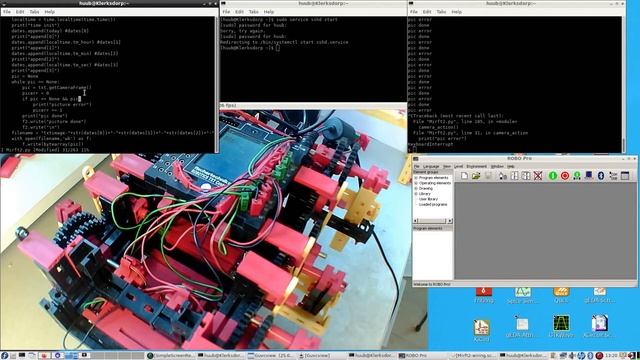This screenshot has width=640, height=360.
Task: Open View menu in ROBO Pro
Action: [447, 167]
